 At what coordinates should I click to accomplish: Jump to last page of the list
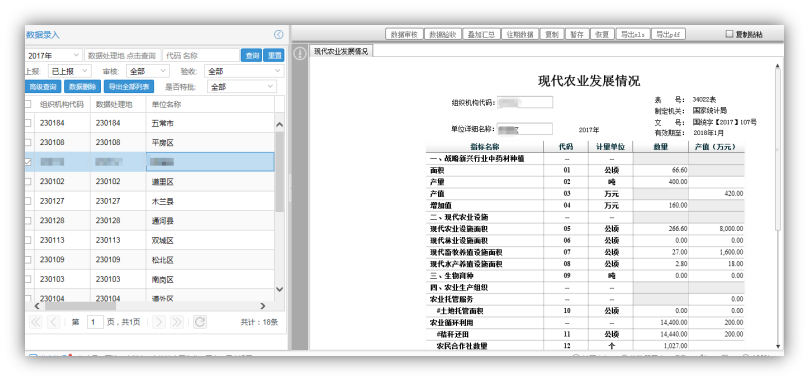(177, 322)
